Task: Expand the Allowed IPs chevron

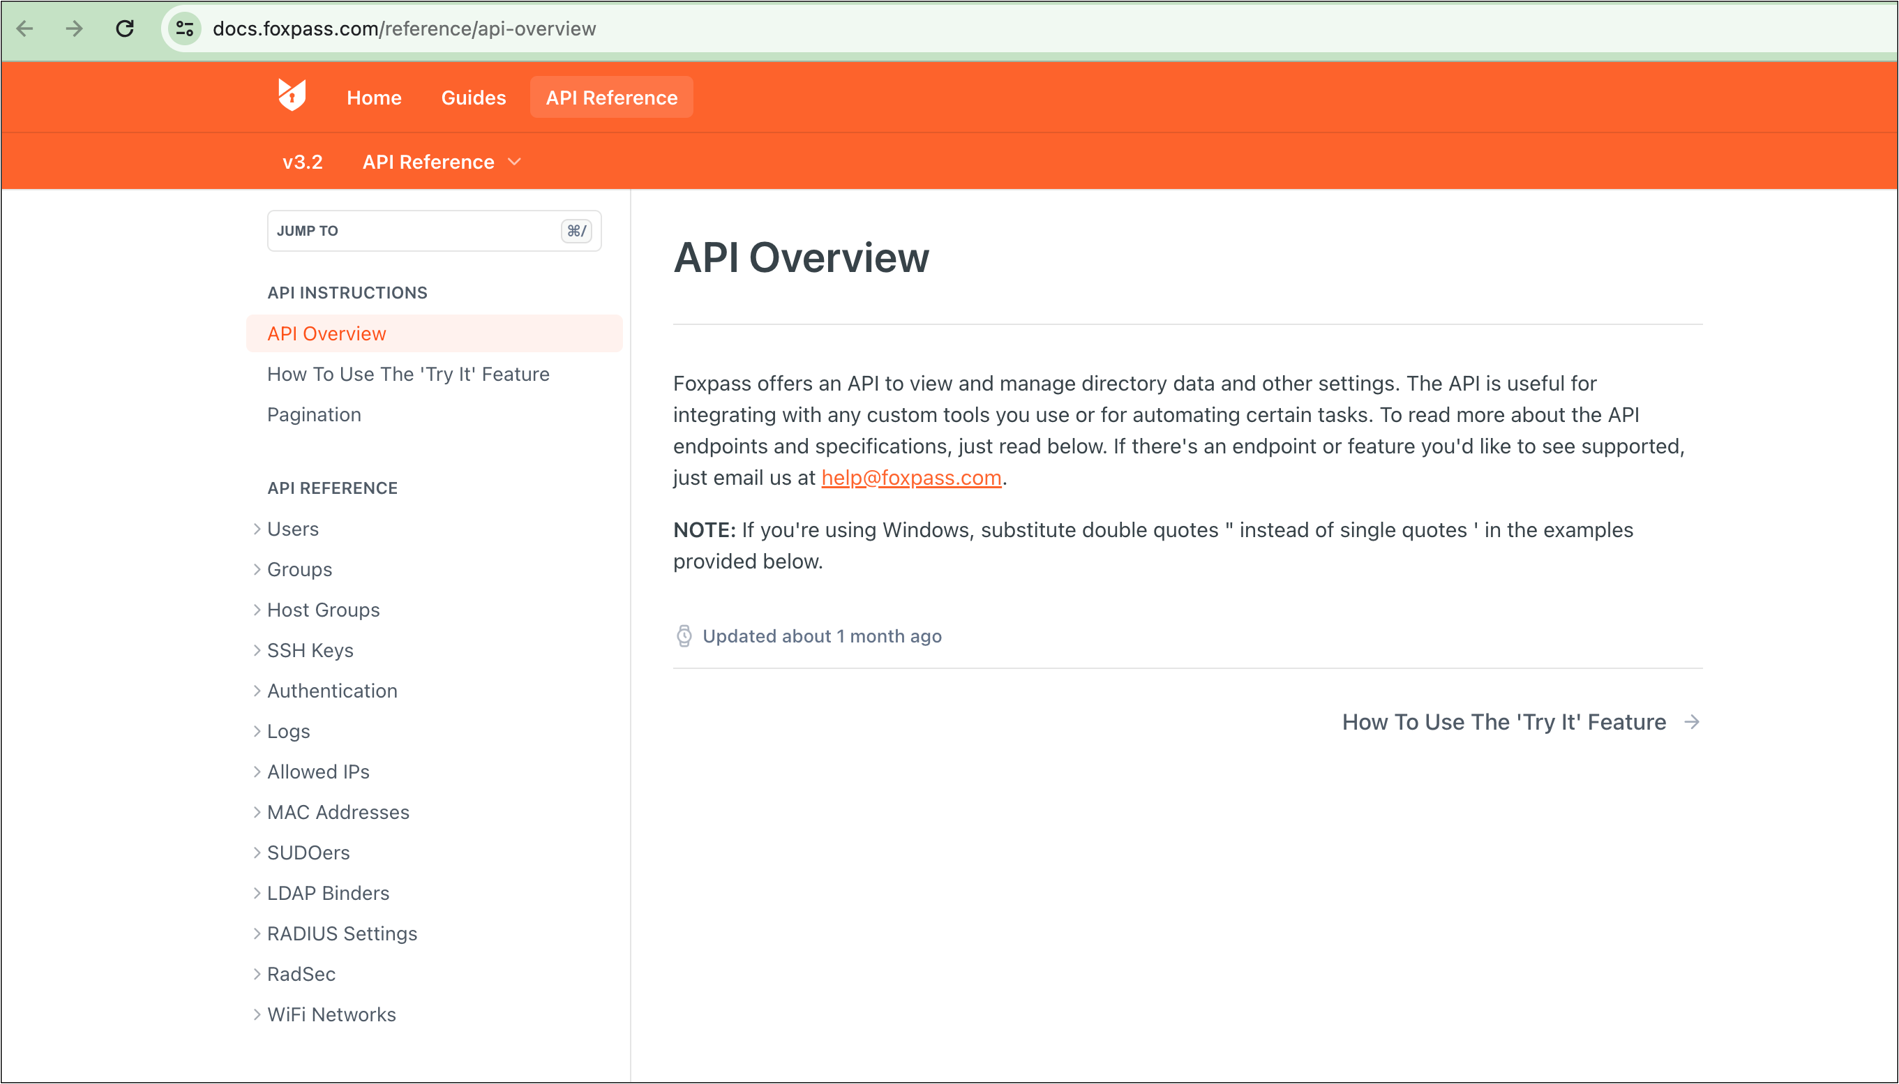Action: pos(257,772)
